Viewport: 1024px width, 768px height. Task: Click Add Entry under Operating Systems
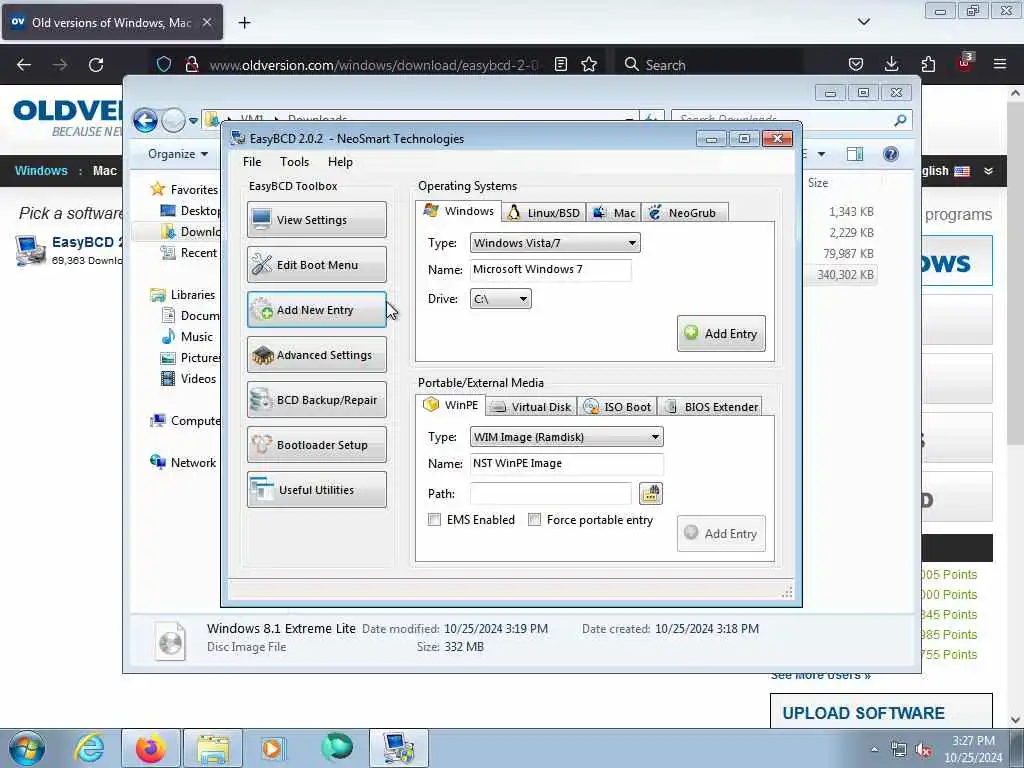pyautogui.click(x=721, y=334)
